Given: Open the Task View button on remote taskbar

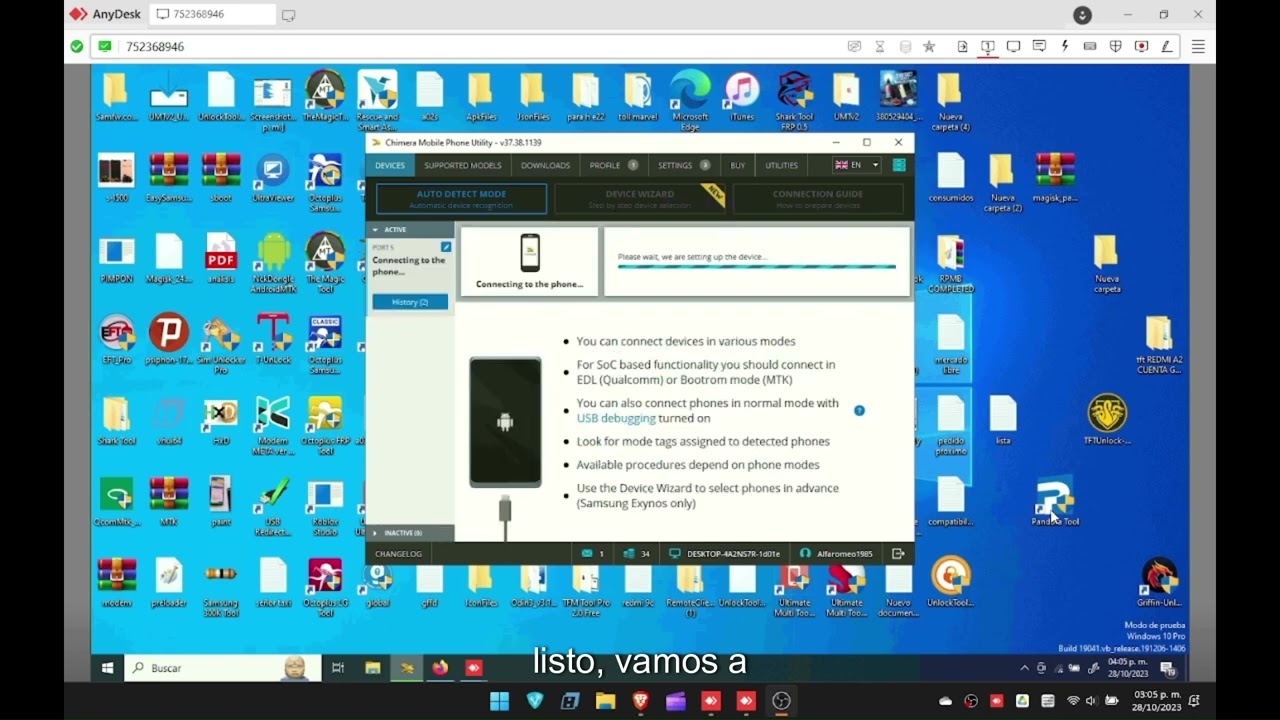Looking at the screenshot, I should (338, 668).
